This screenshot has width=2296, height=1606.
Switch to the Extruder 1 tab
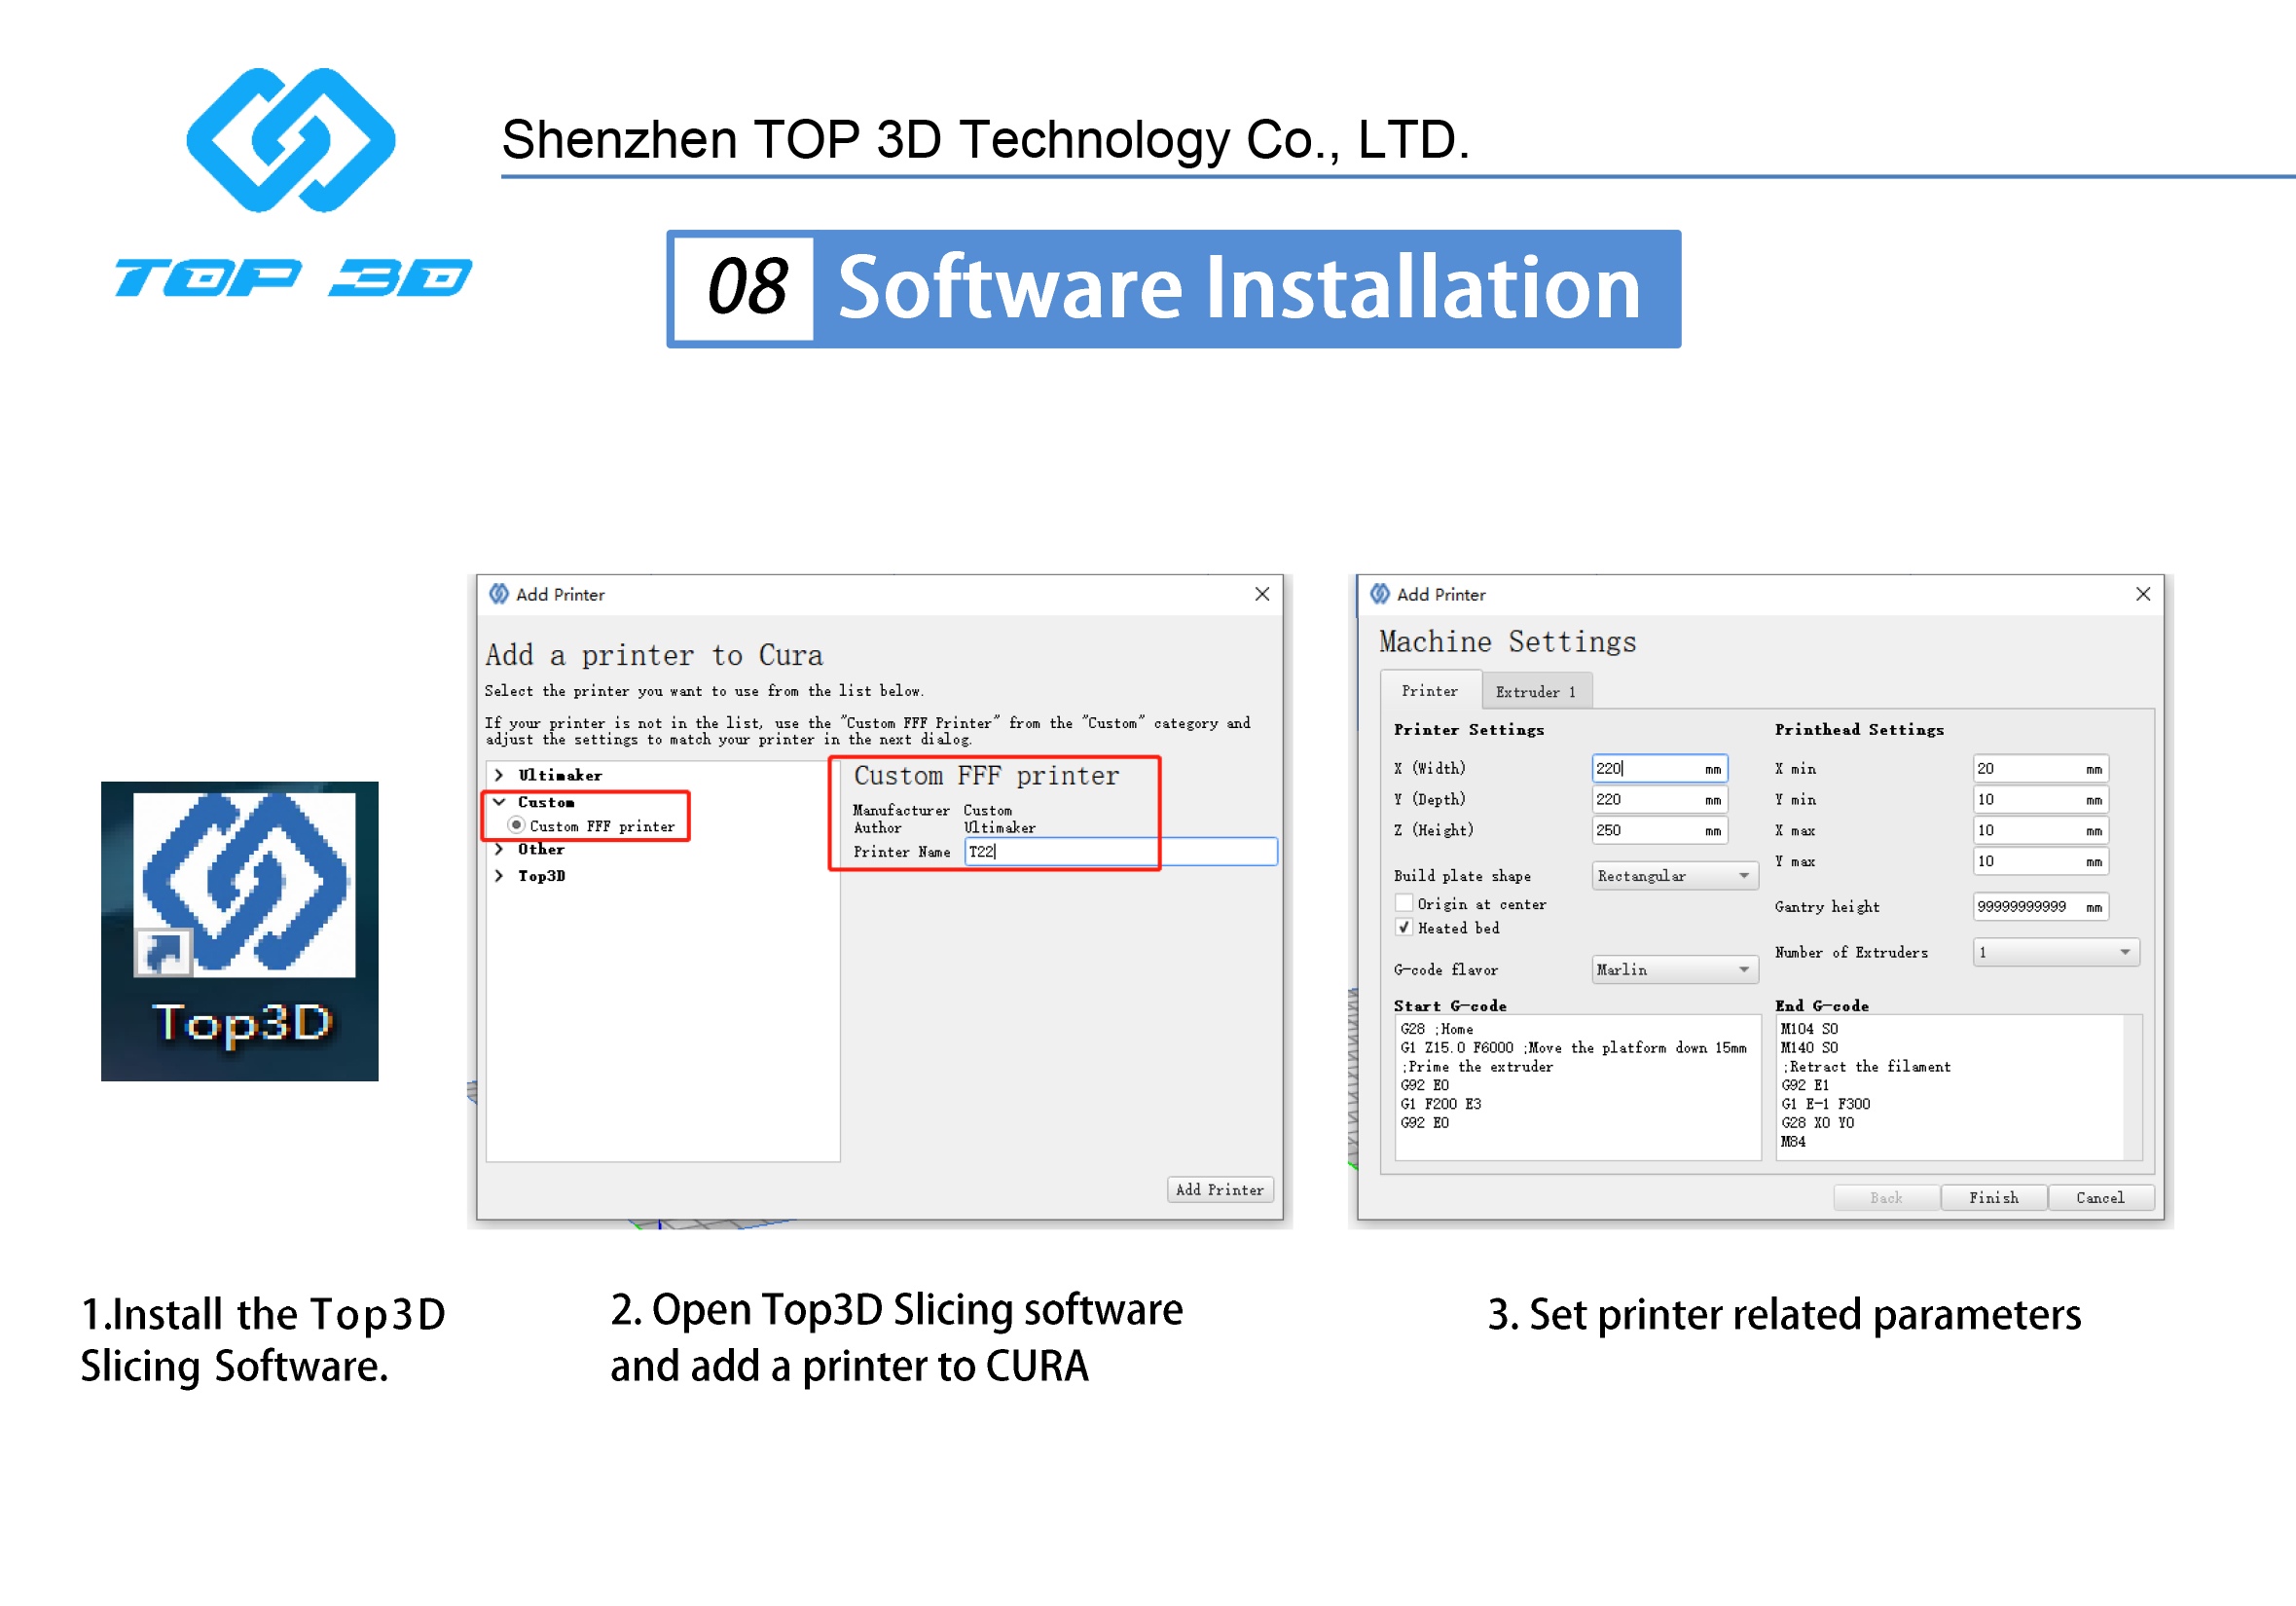(x=1536, y=692)
